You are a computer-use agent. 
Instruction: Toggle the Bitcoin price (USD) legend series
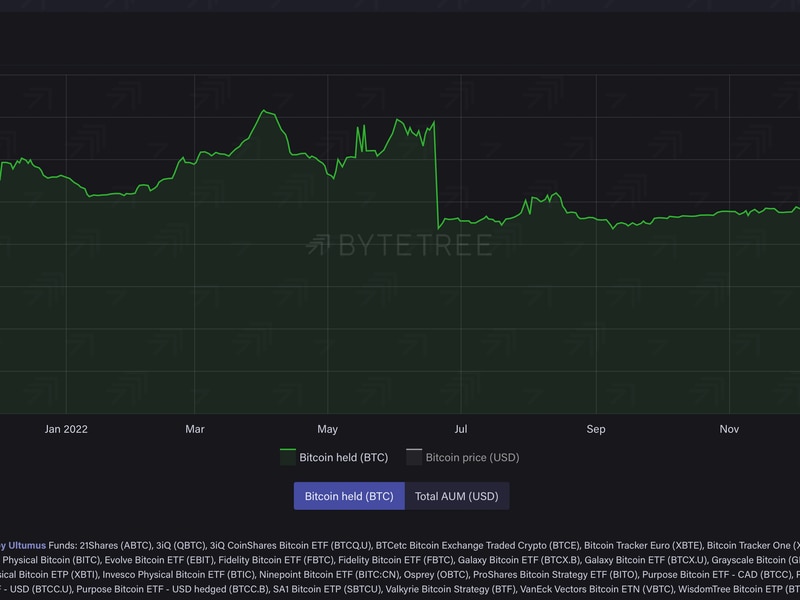(x=472, y=458)
